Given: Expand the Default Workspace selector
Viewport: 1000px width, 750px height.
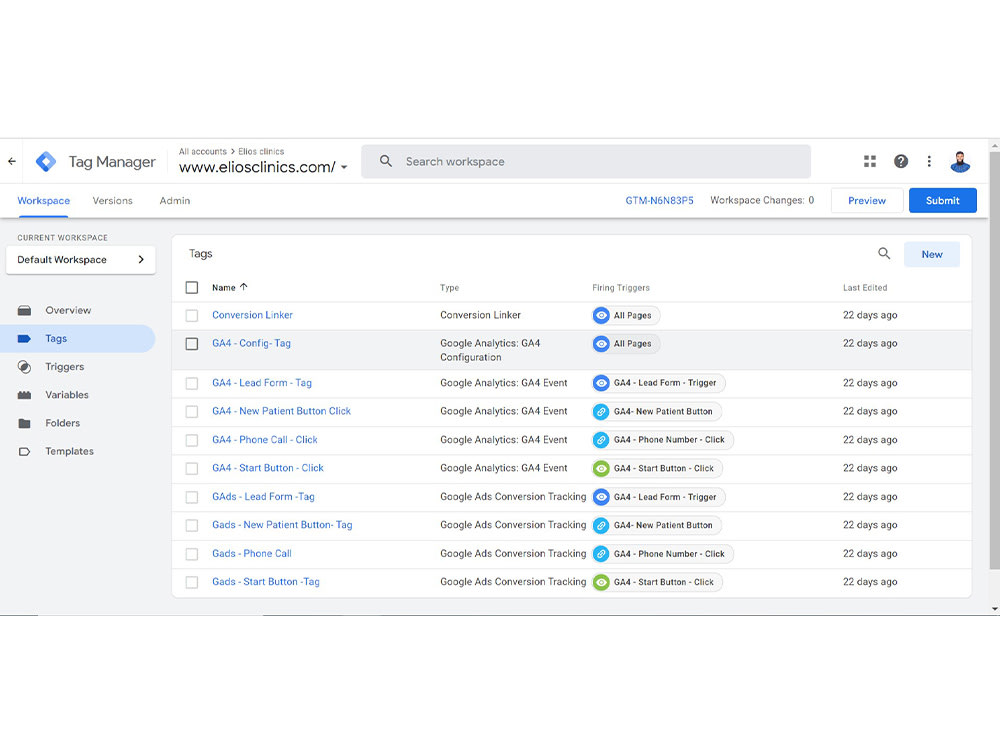Looking at the screenshot, I should coord(80,260).
